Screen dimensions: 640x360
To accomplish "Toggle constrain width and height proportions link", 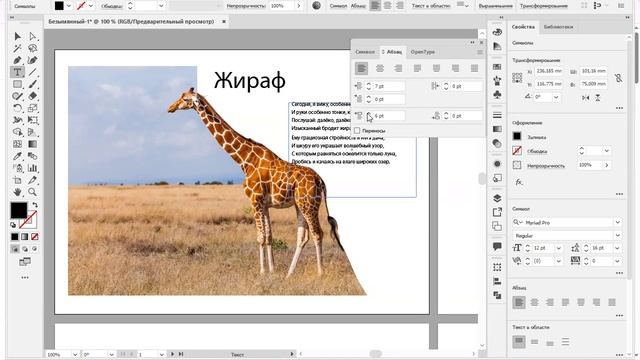I will point(619,78).
